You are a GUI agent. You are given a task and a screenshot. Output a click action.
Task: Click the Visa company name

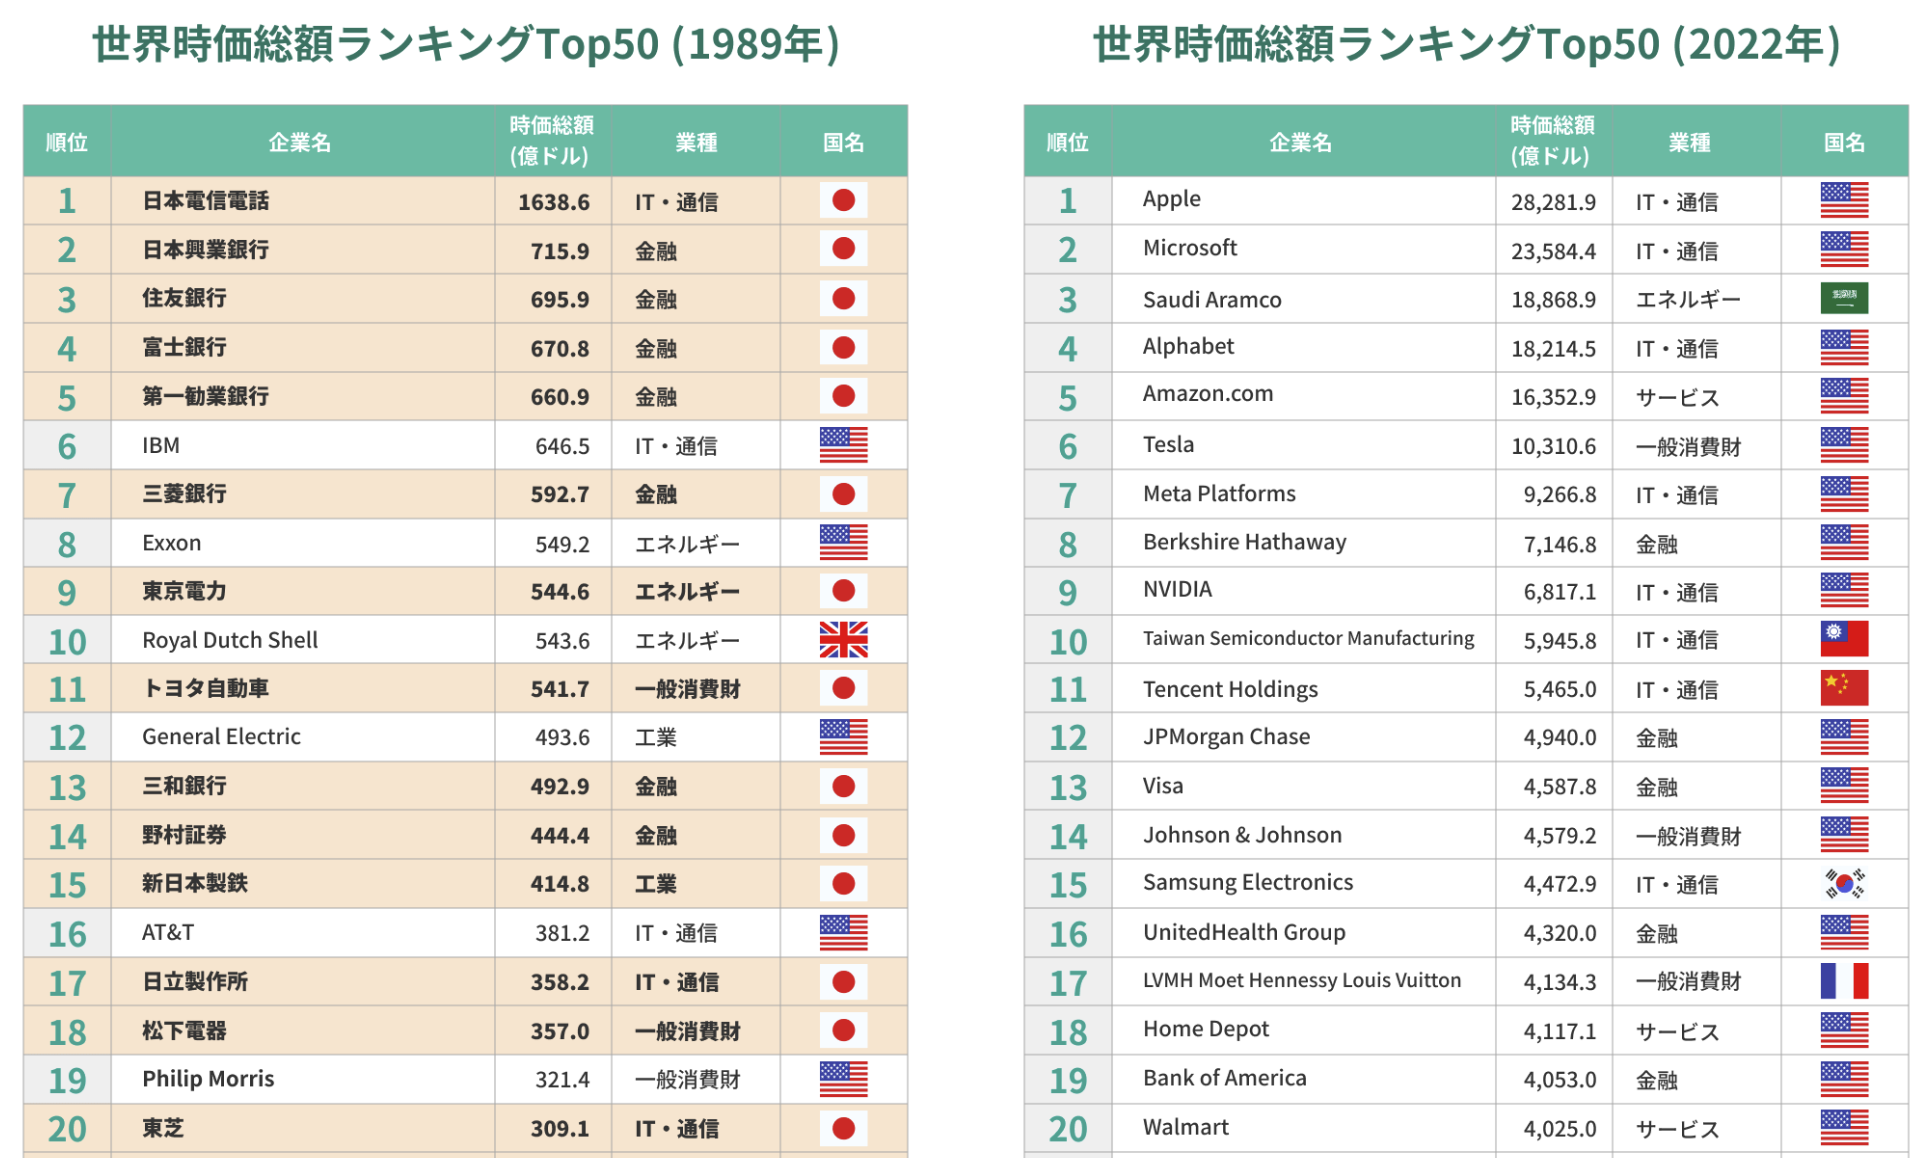[x=1163, y=786]
